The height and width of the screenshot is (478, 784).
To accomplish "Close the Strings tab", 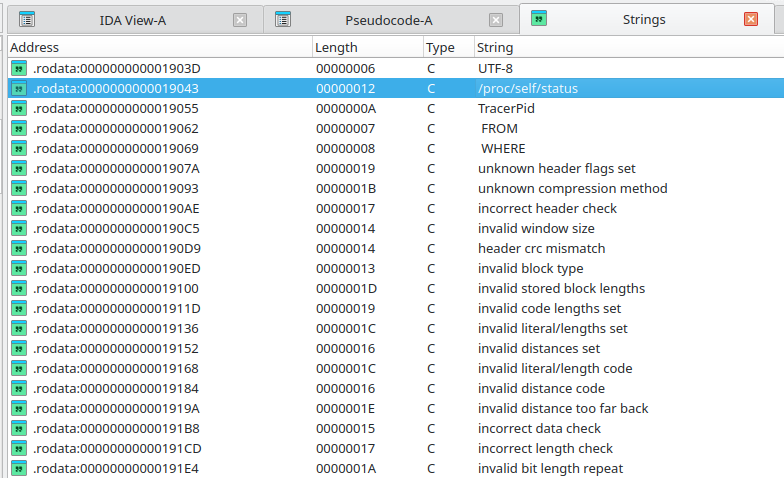I will tap(751, 19).
